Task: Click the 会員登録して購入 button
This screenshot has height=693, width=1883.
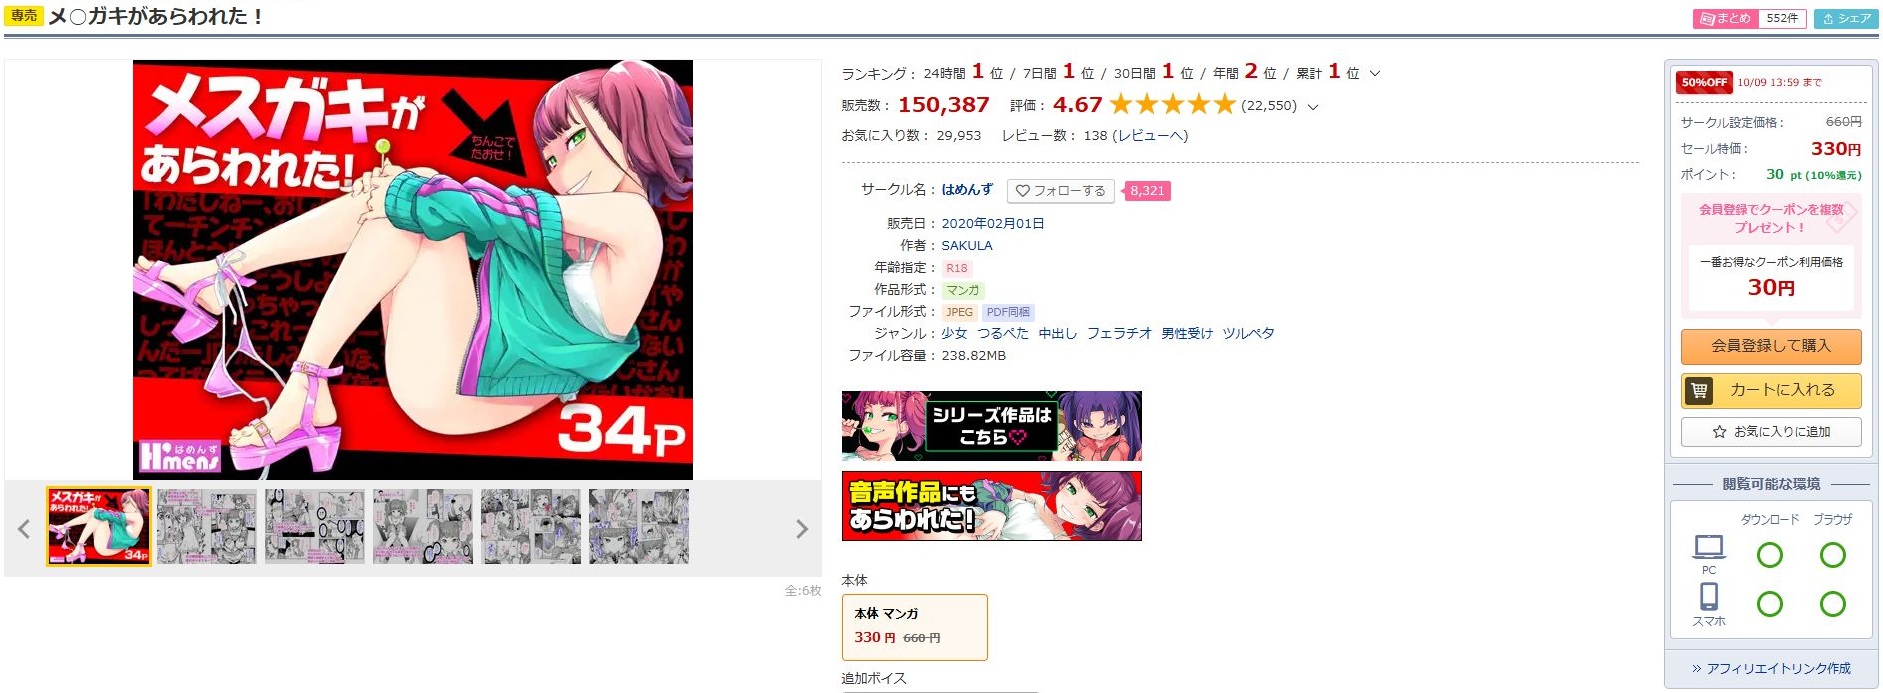Action: click(1770, 346)
